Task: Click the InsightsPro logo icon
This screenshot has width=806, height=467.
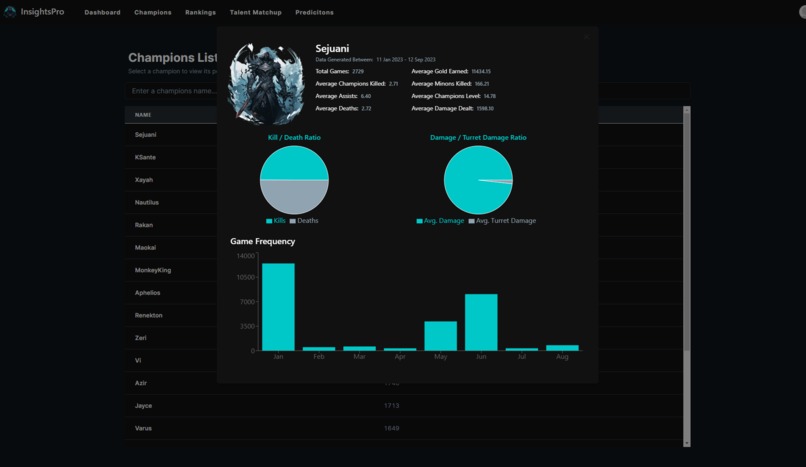Action: point(10,12)
